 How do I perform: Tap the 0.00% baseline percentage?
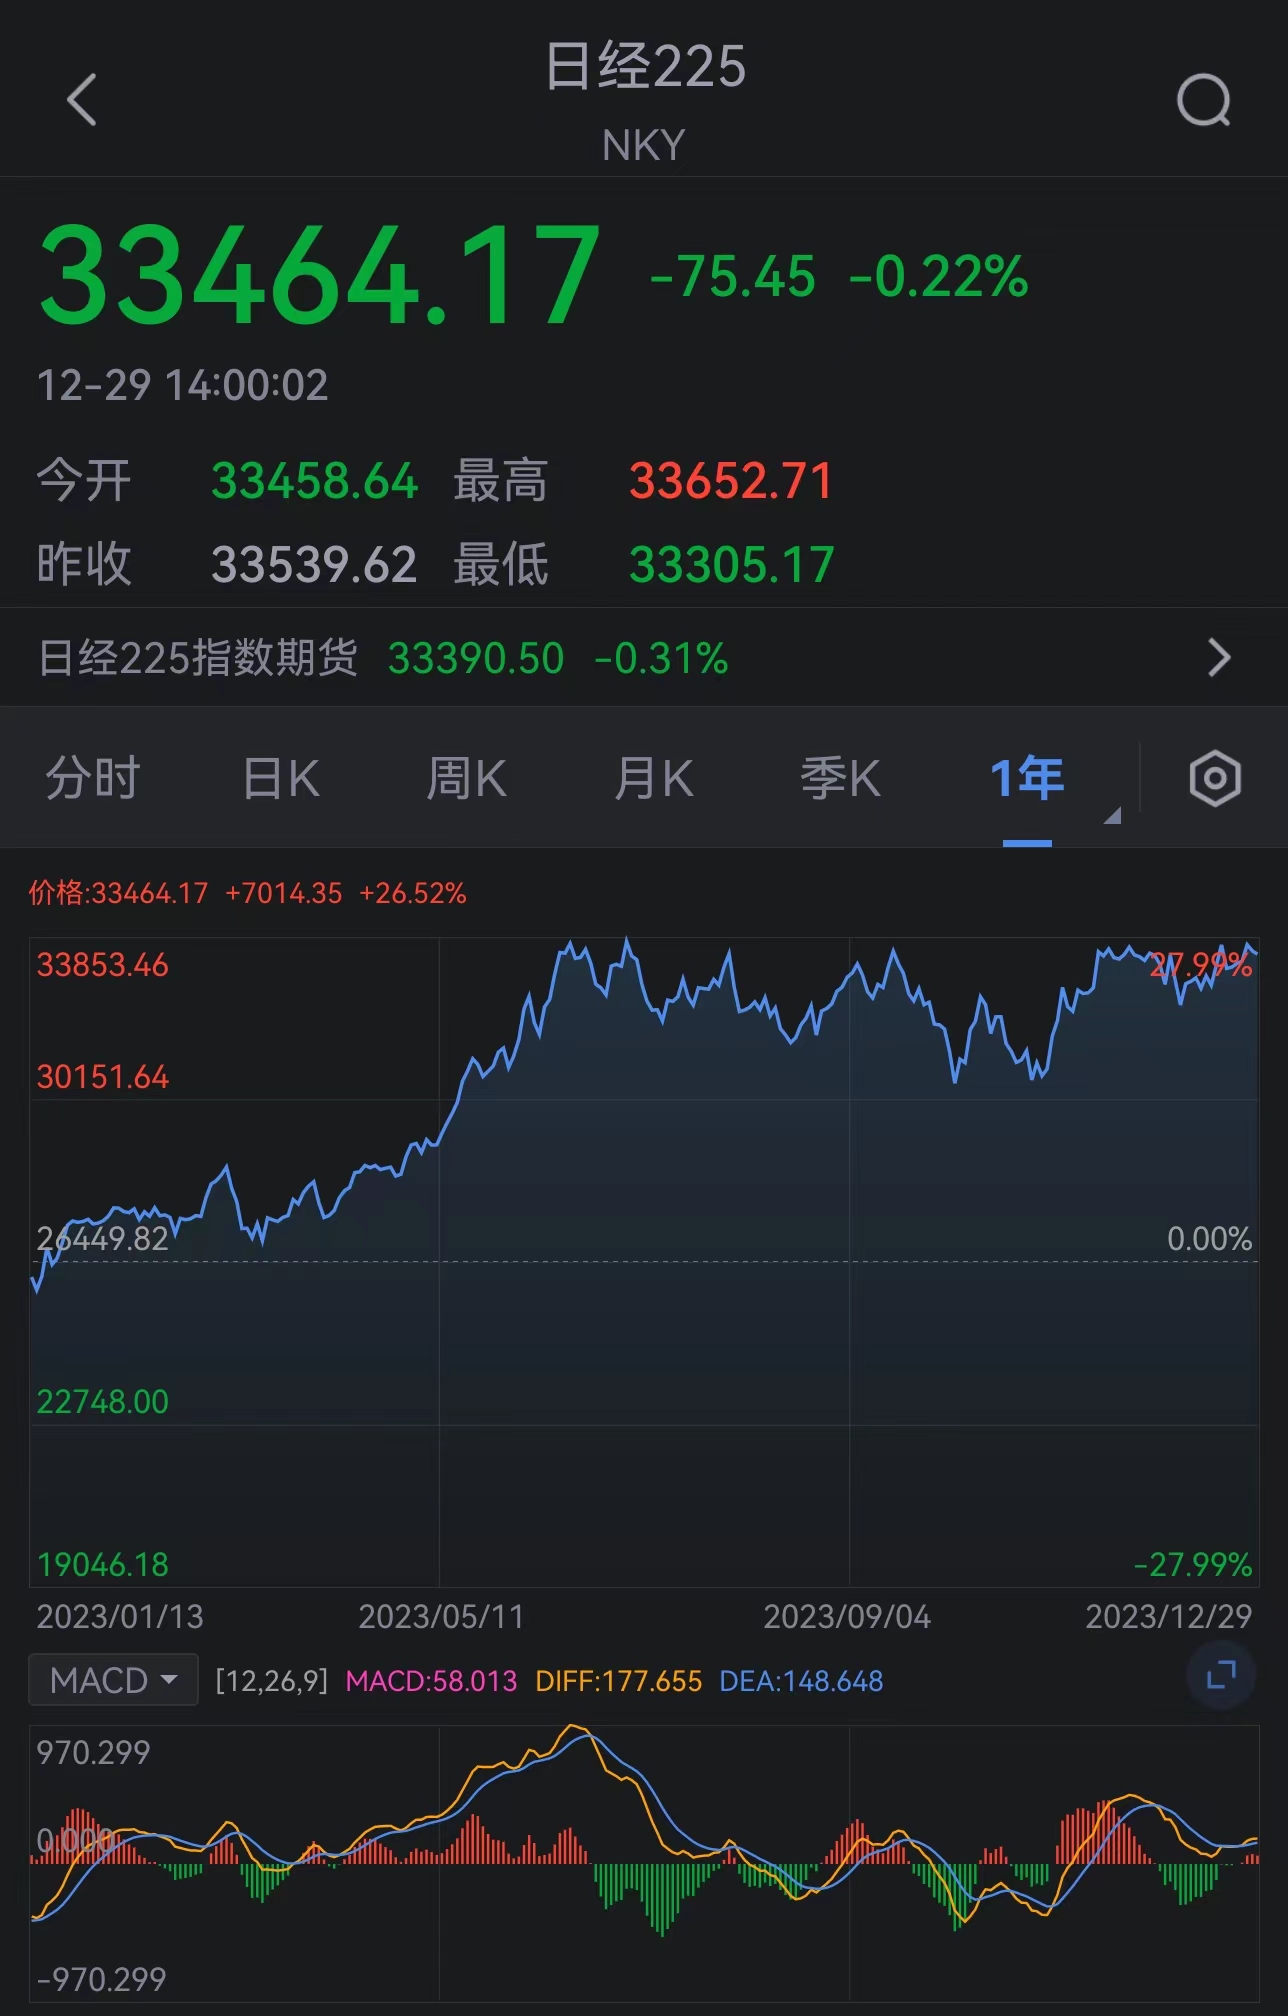pyautogui.click(x=1210, y=1239)
